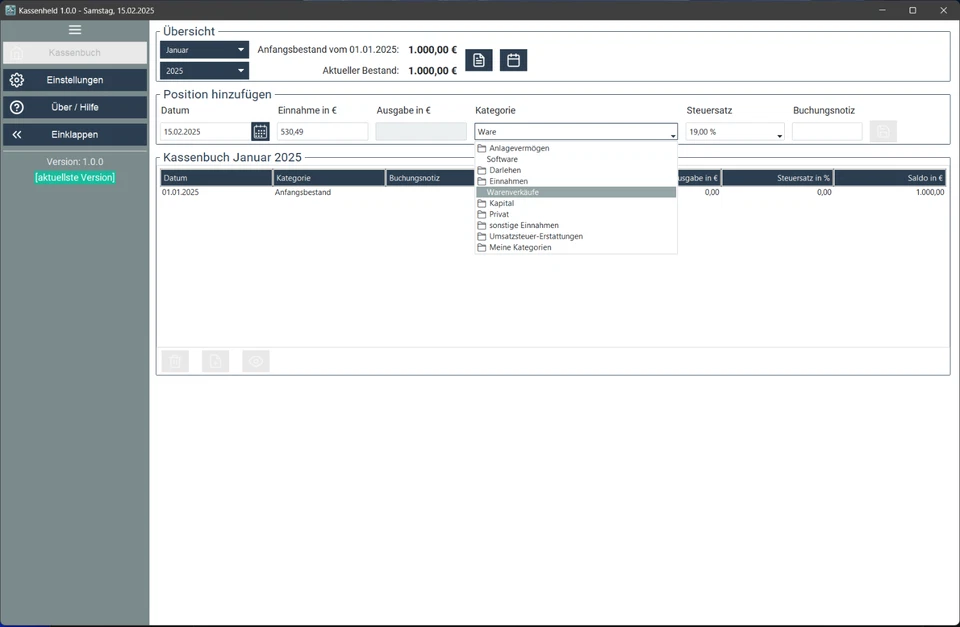
Task: Click the trash delete icon below table
Action: [x=175, y=361]
